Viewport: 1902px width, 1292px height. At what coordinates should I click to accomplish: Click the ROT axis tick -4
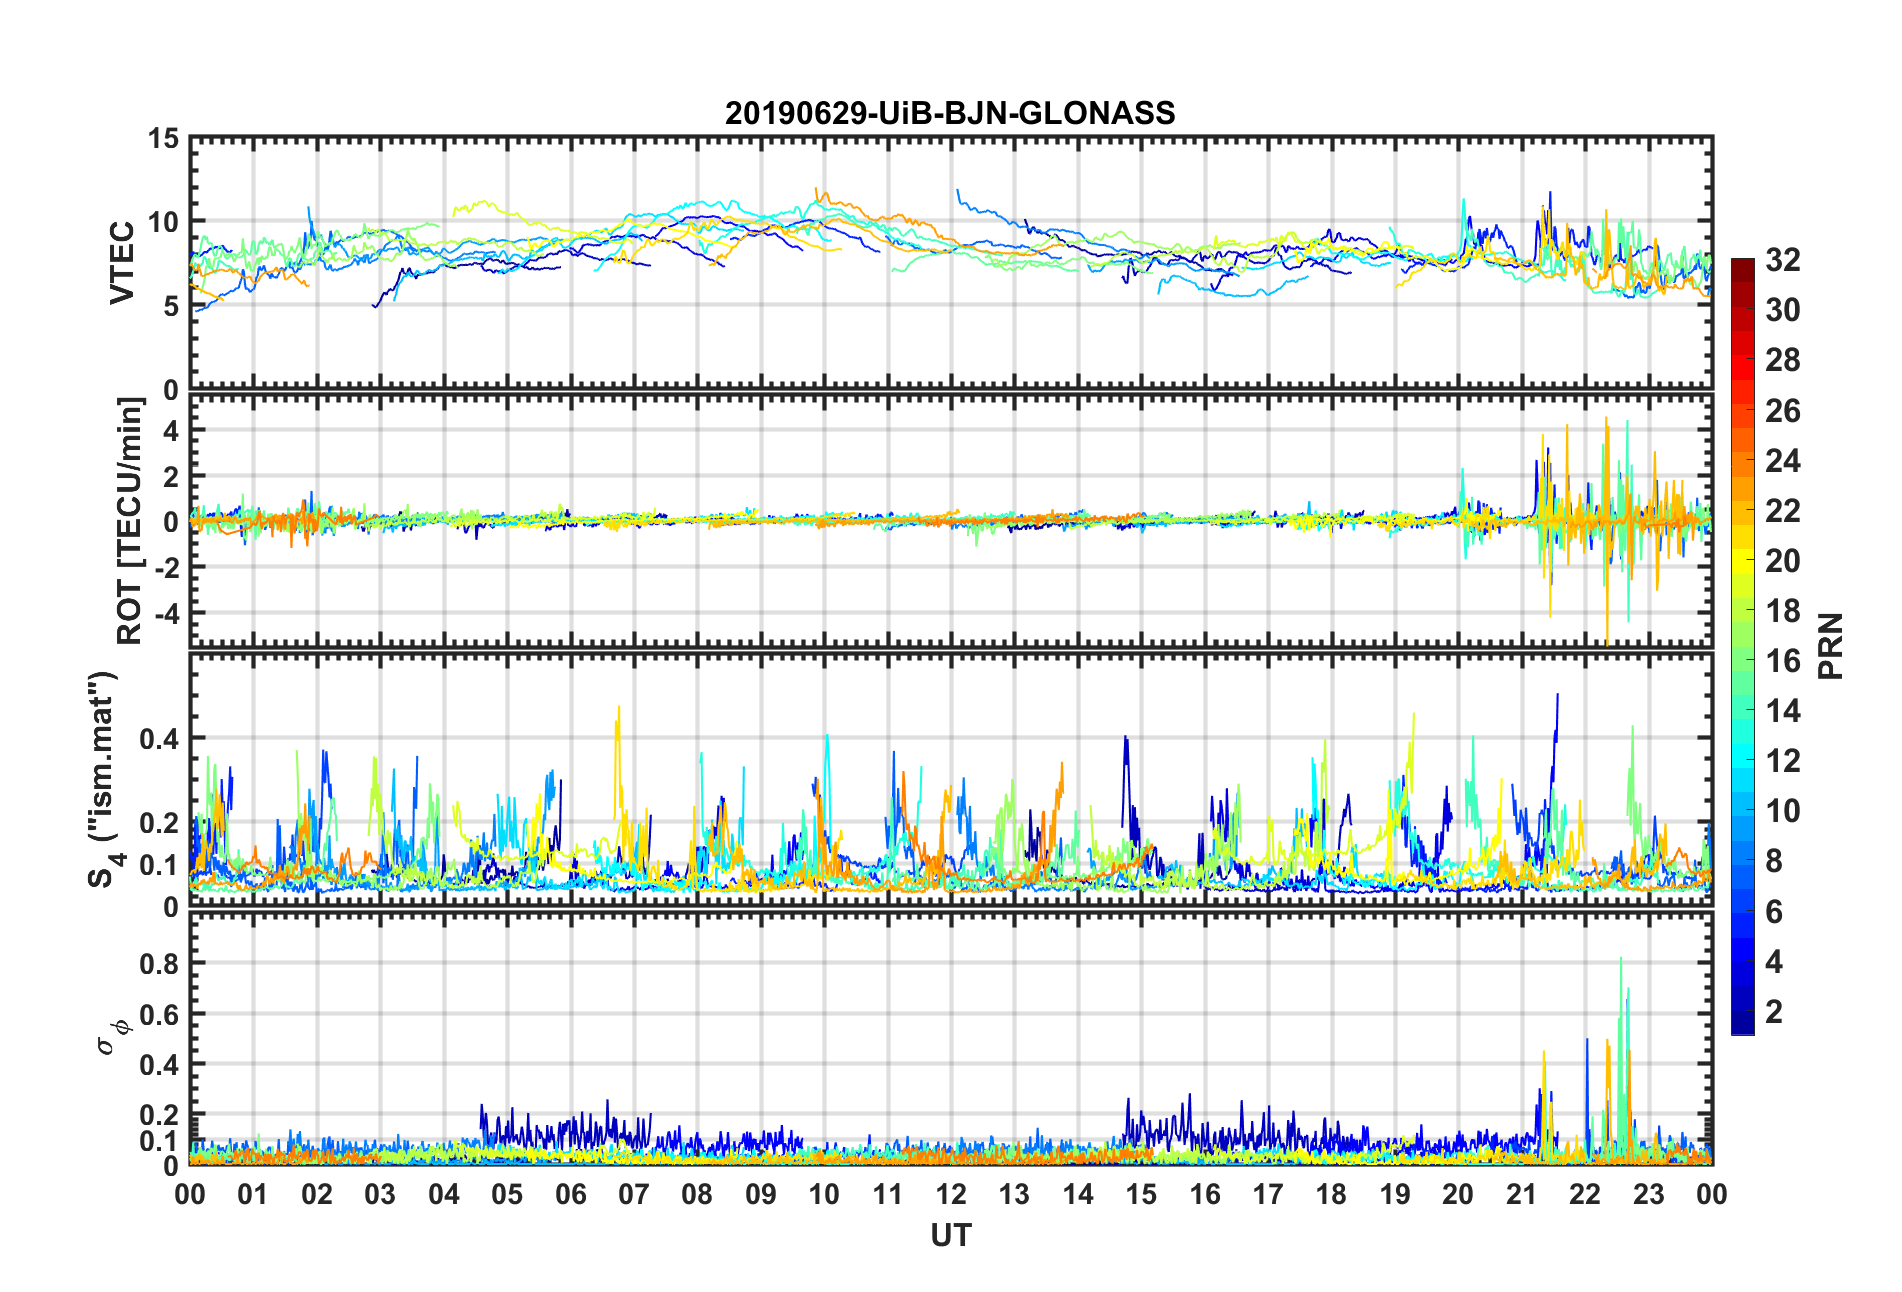pyautogui.click(x=166, y=611)
